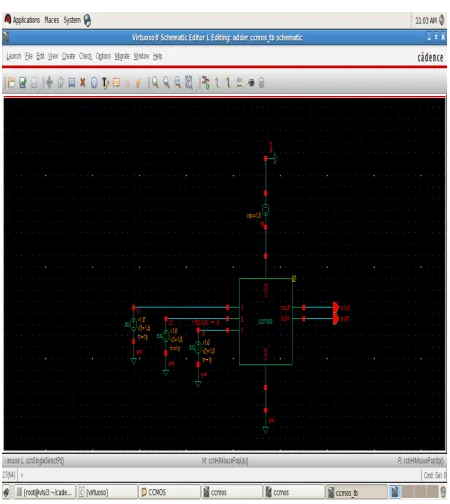The width and height of the screenshot is (450, 504).
Task: Open the Window menu
Action: (141, 56)
